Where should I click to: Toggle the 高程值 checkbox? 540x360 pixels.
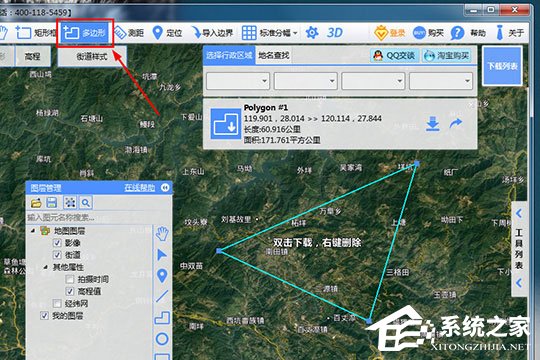point(70,291)
